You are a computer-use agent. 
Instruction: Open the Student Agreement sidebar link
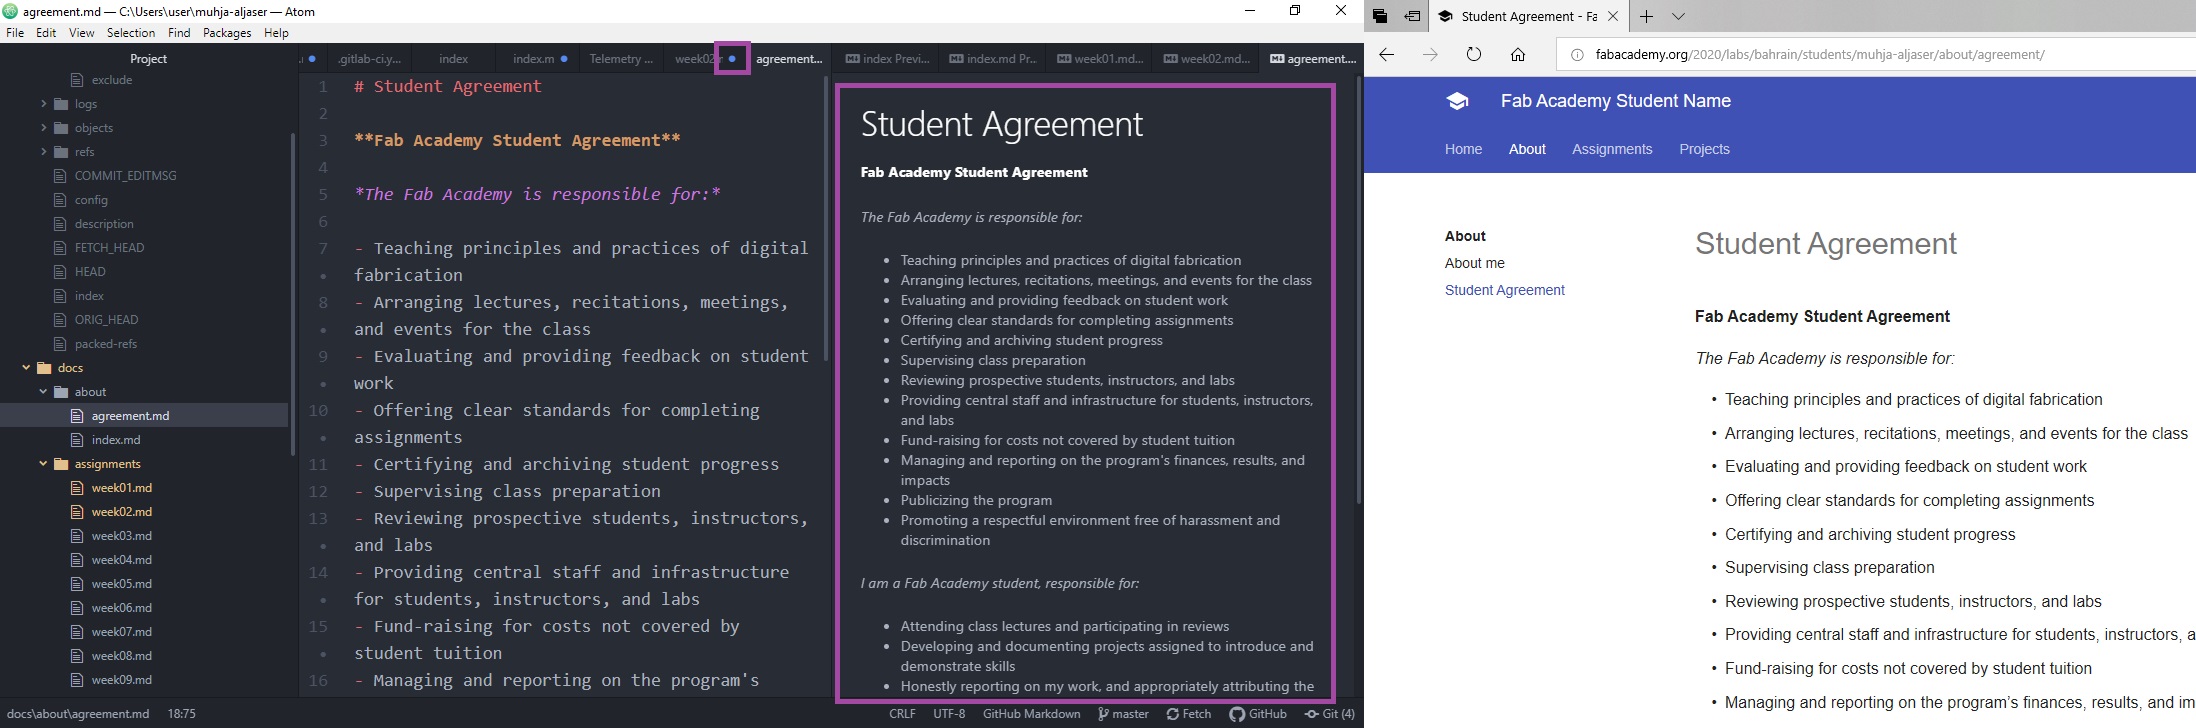(x=1504, y=290)
